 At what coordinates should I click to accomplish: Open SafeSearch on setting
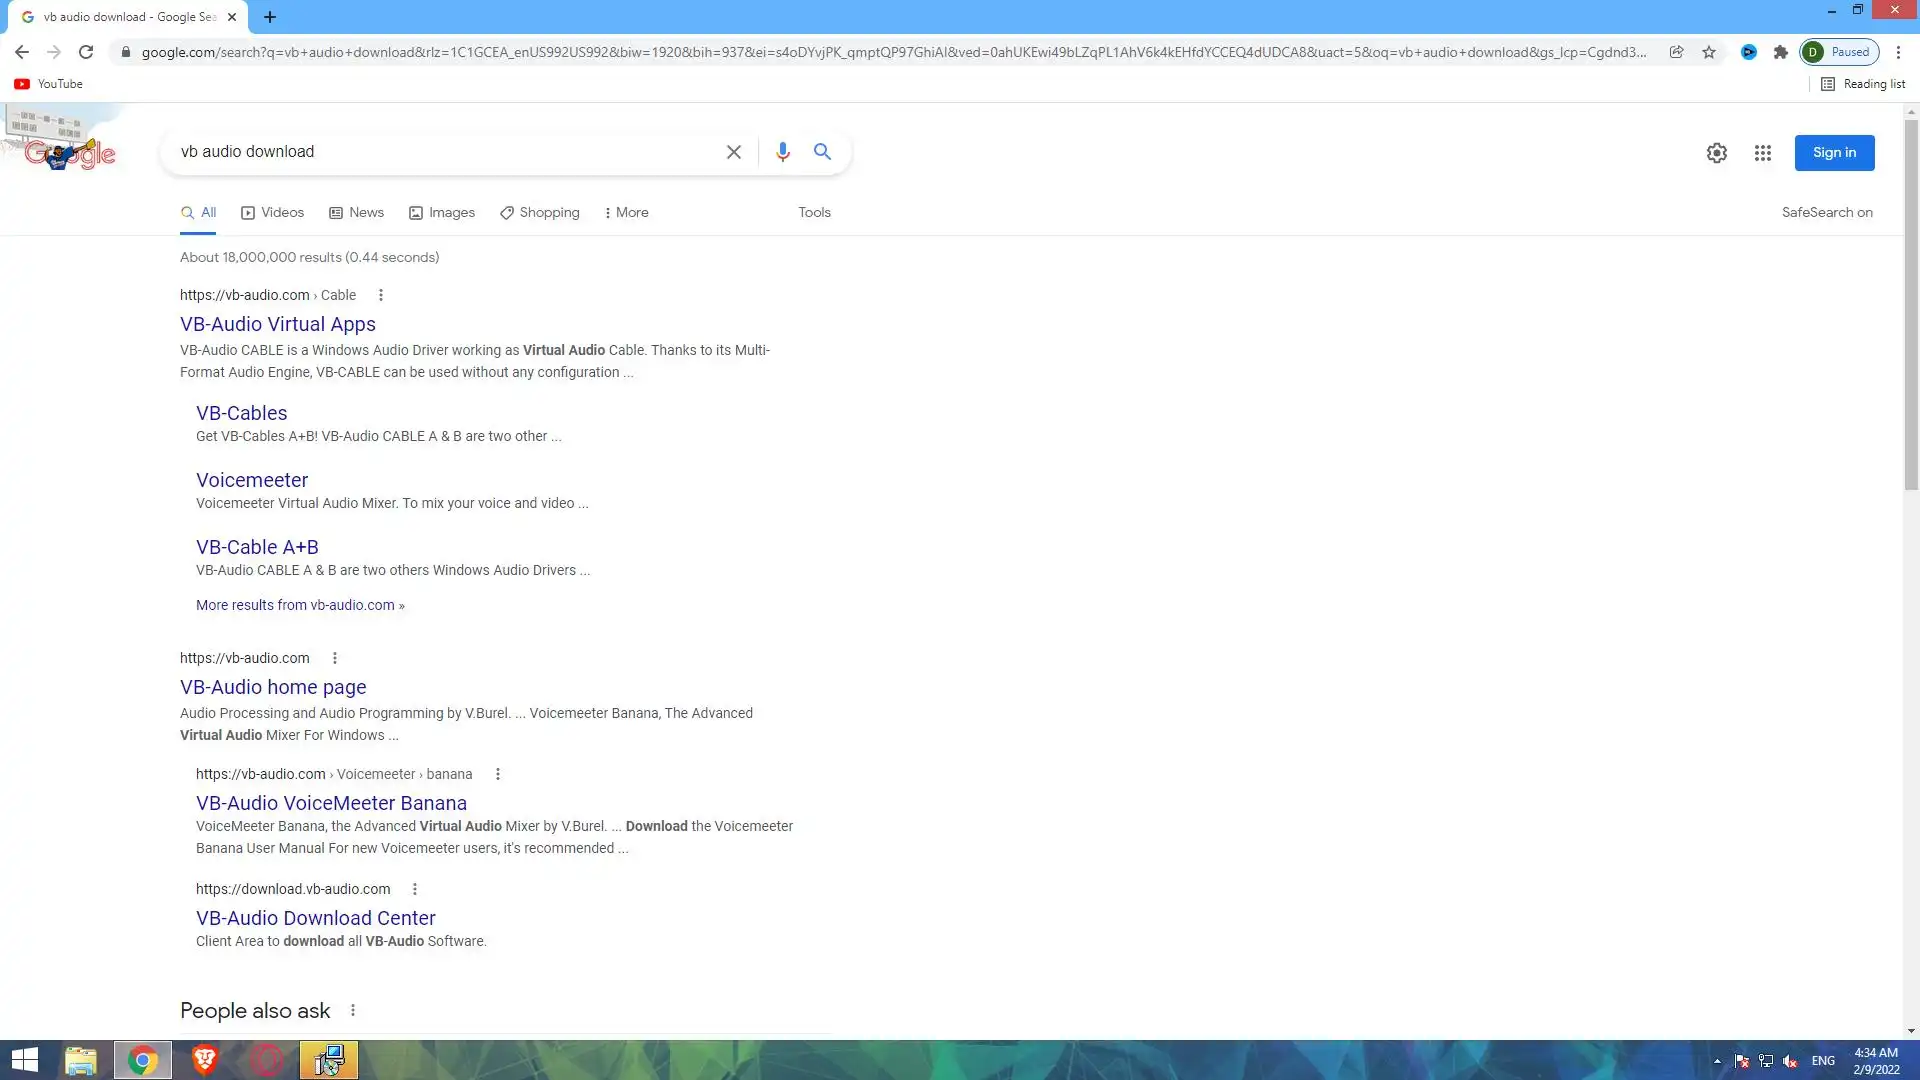click(x=1826, y=213)
